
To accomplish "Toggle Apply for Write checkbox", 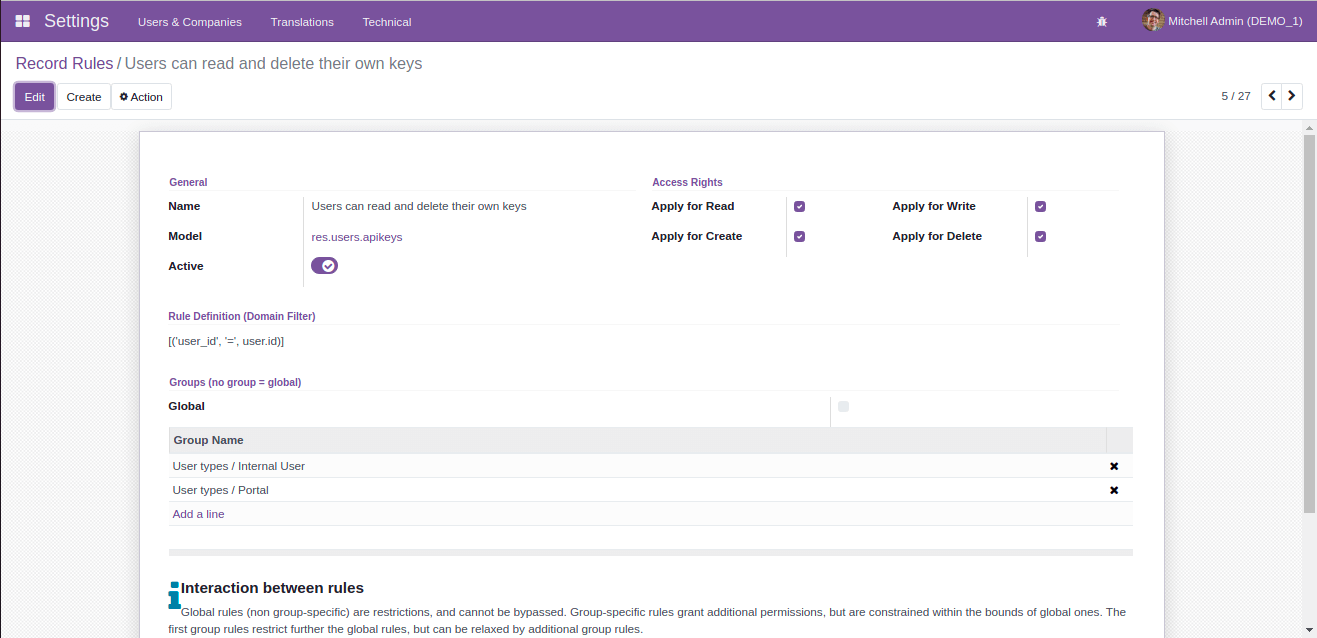I will pos(1040,207).
